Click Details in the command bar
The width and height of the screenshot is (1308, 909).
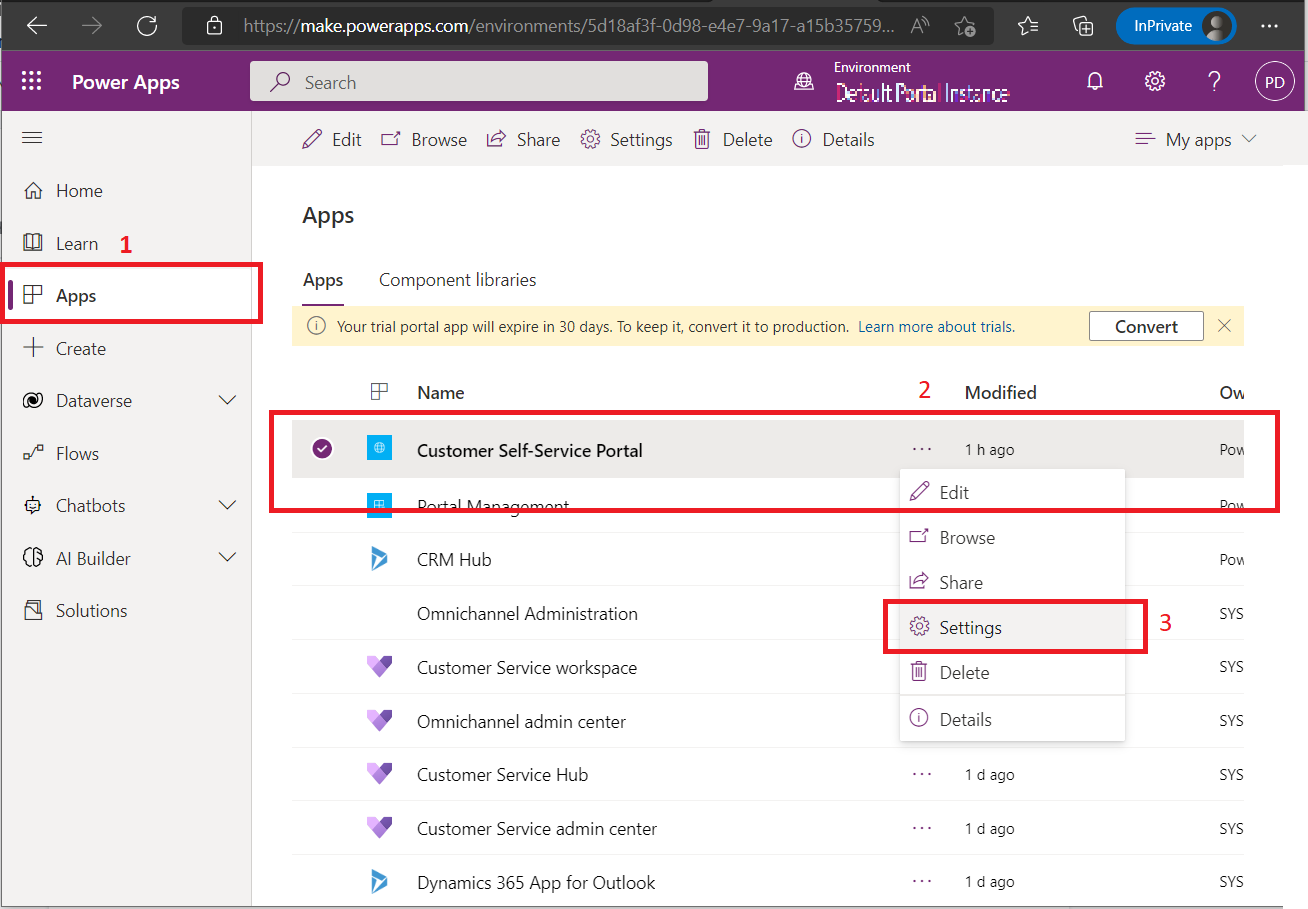(833, 140)
